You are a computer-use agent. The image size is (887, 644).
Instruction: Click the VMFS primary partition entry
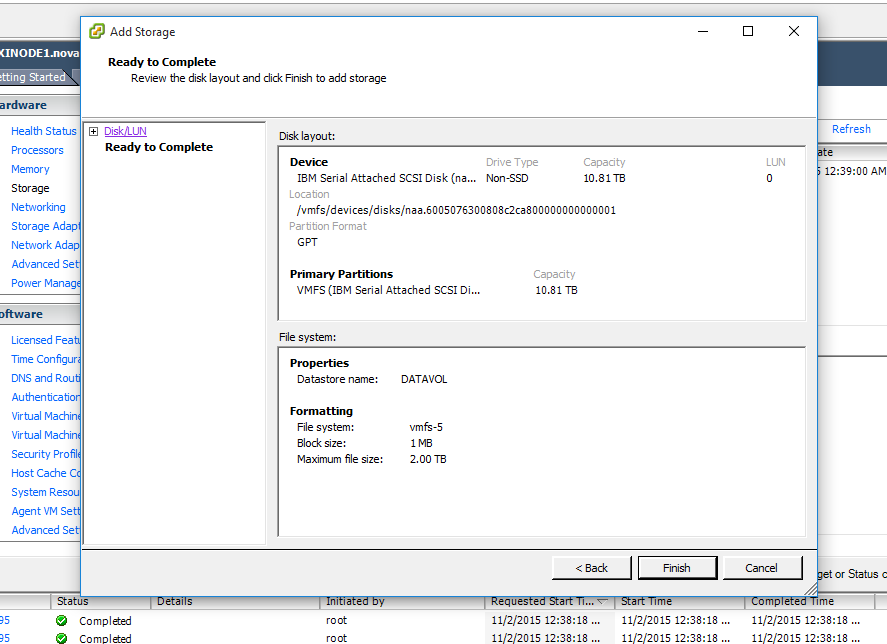click(388, 290)
